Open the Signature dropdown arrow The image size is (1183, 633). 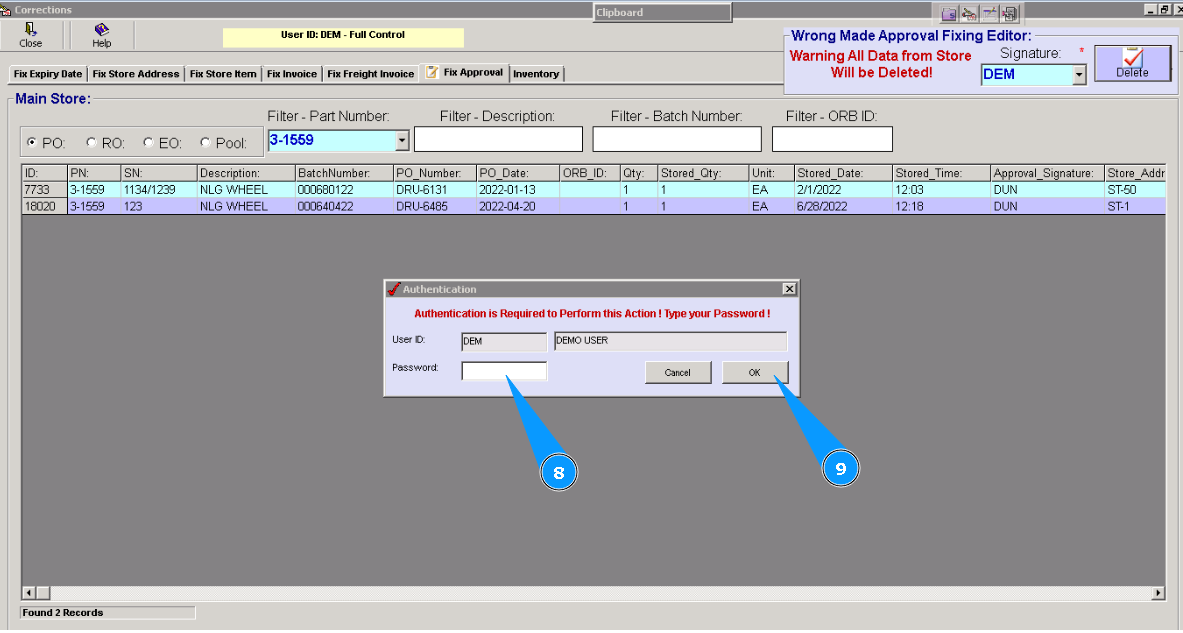pyautogui.click(x=1079, y=75)
